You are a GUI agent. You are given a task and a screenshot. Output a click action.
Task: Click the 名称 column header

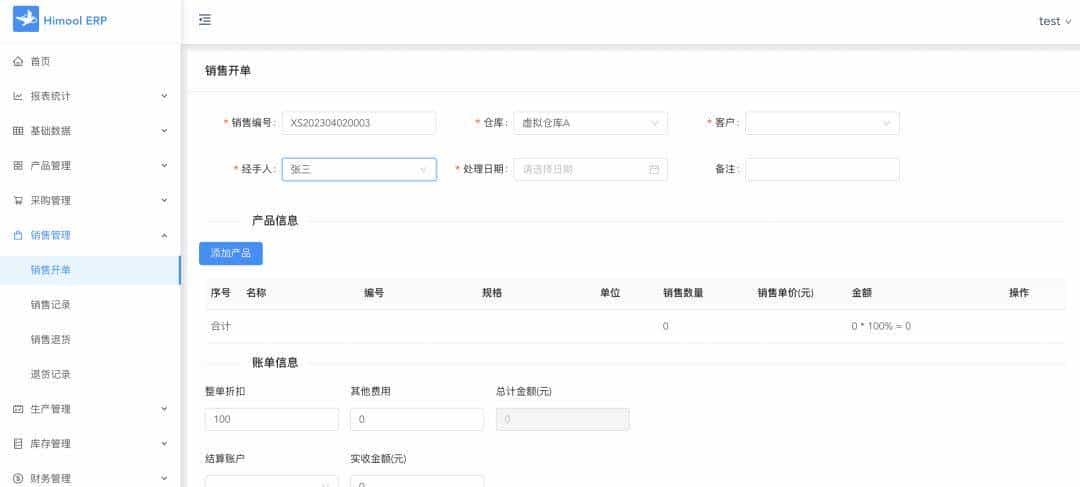point(256,293)
